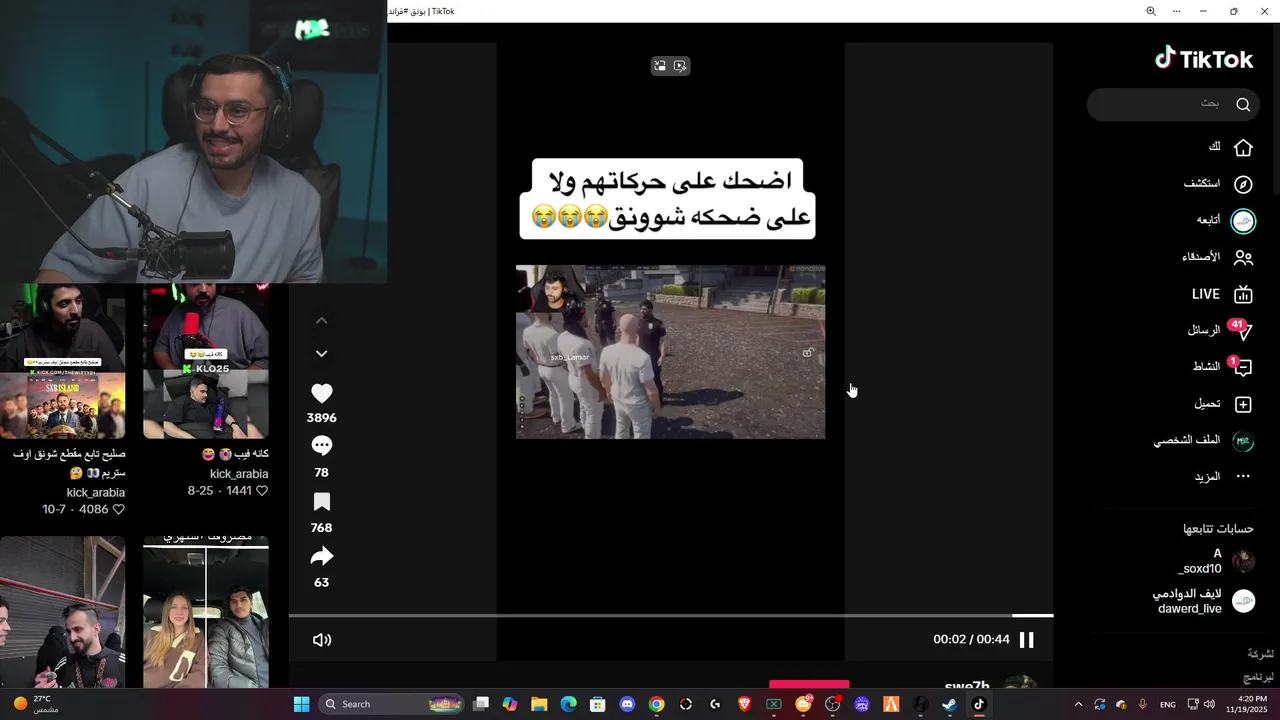Open Microsoft Edge from the taskbar
This screenshot has height=720, width=1280.
(568, 704)
